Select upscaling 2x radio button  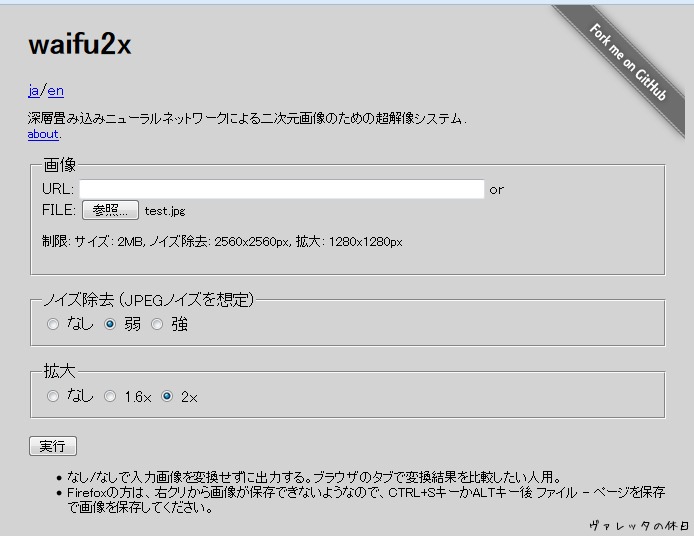click(167, 396)
